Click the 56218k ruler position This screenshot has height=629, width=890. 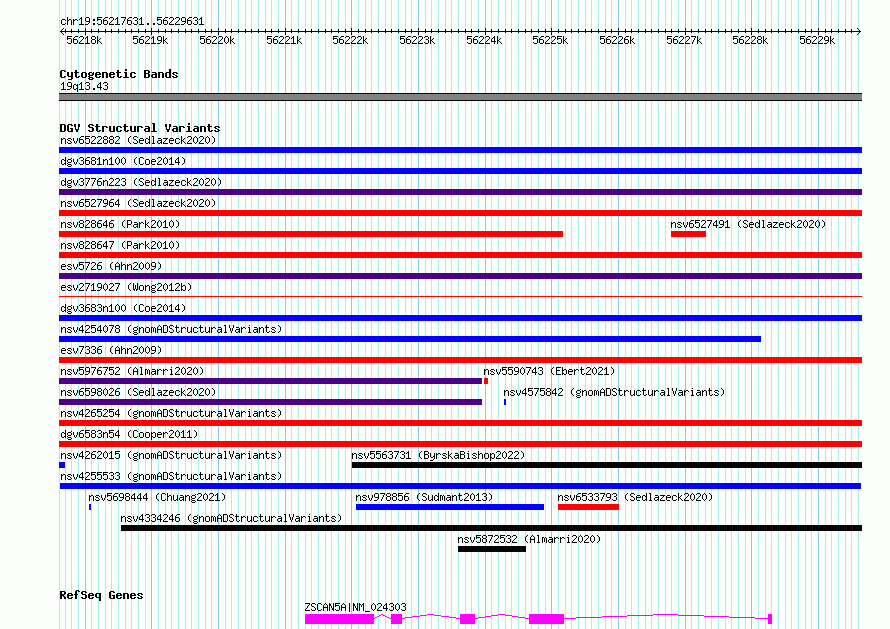pyautogui.click(x=84, y=40)
